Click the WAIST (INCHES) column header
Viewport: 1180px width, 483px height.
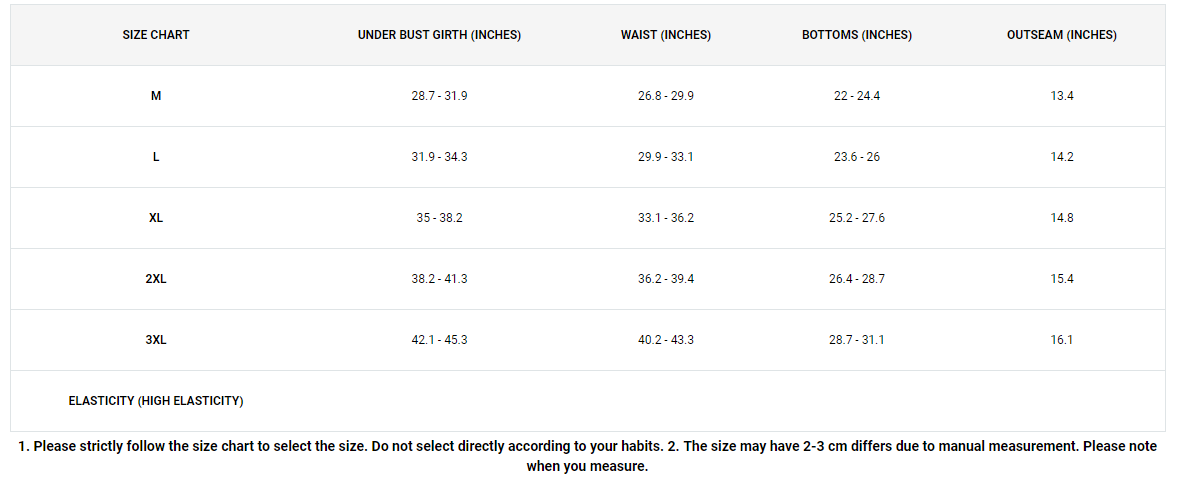click(x=666, y=35)
